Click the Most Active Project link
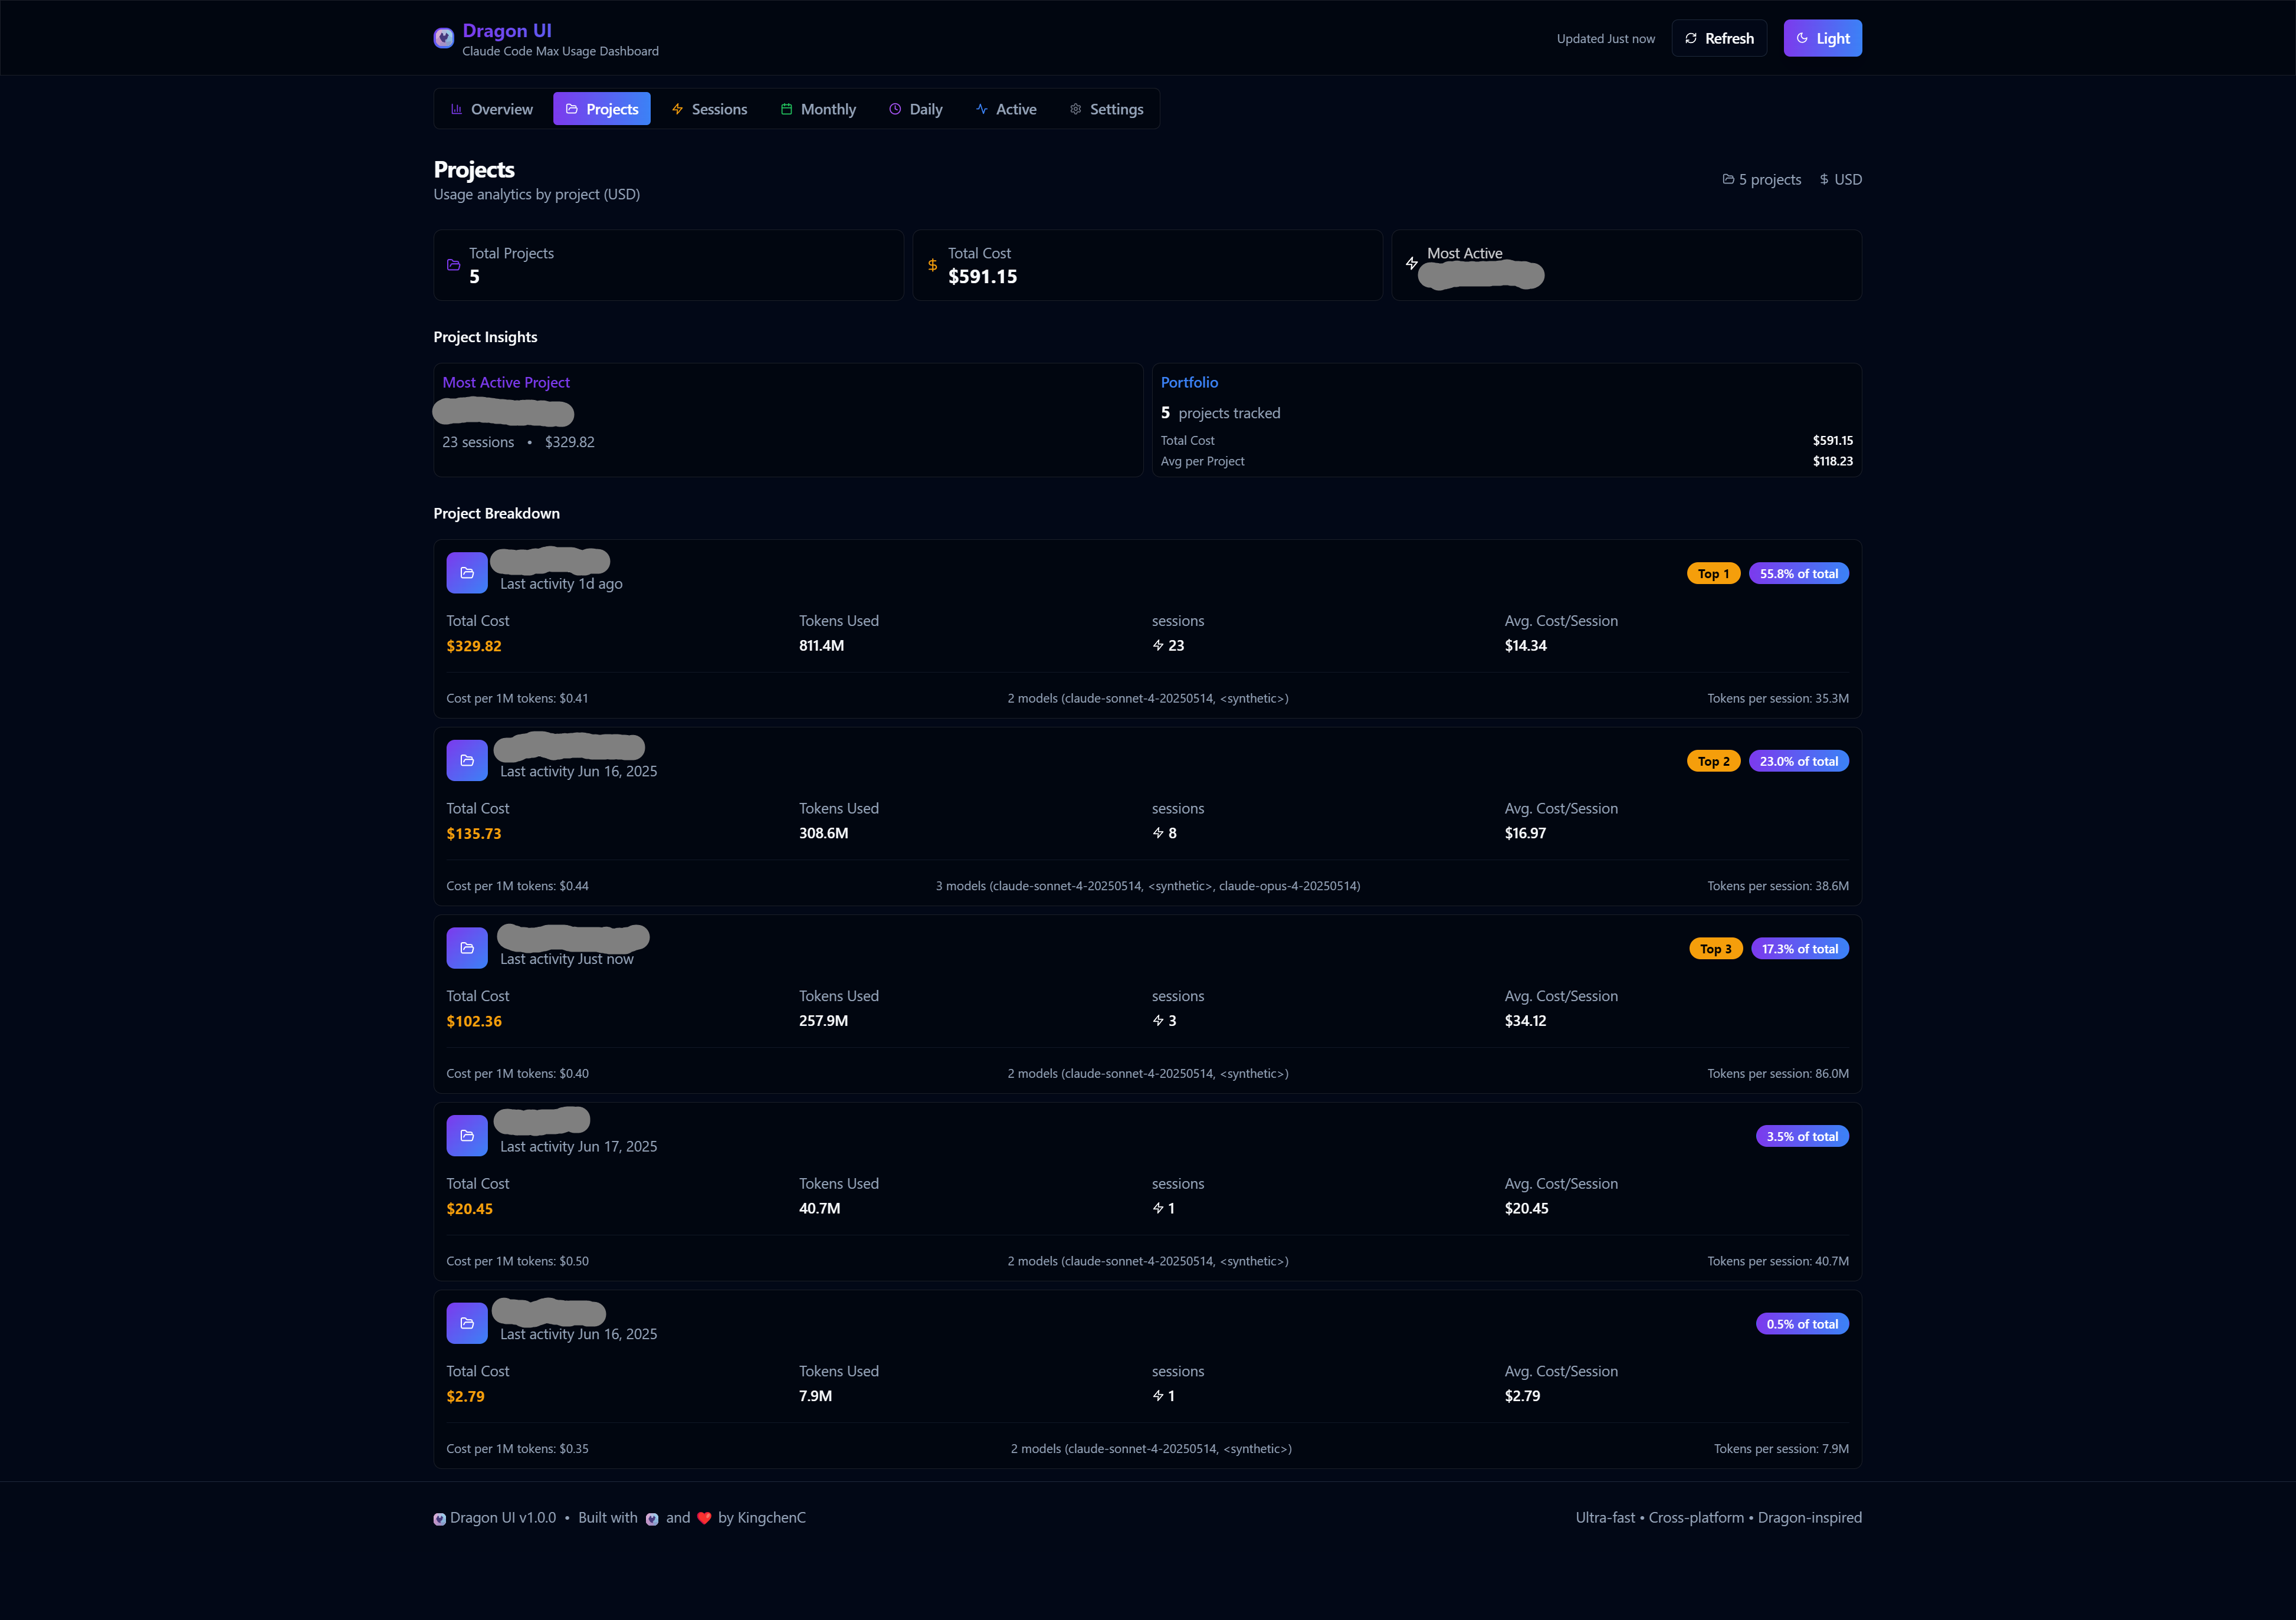 click(x=505, y=382)
